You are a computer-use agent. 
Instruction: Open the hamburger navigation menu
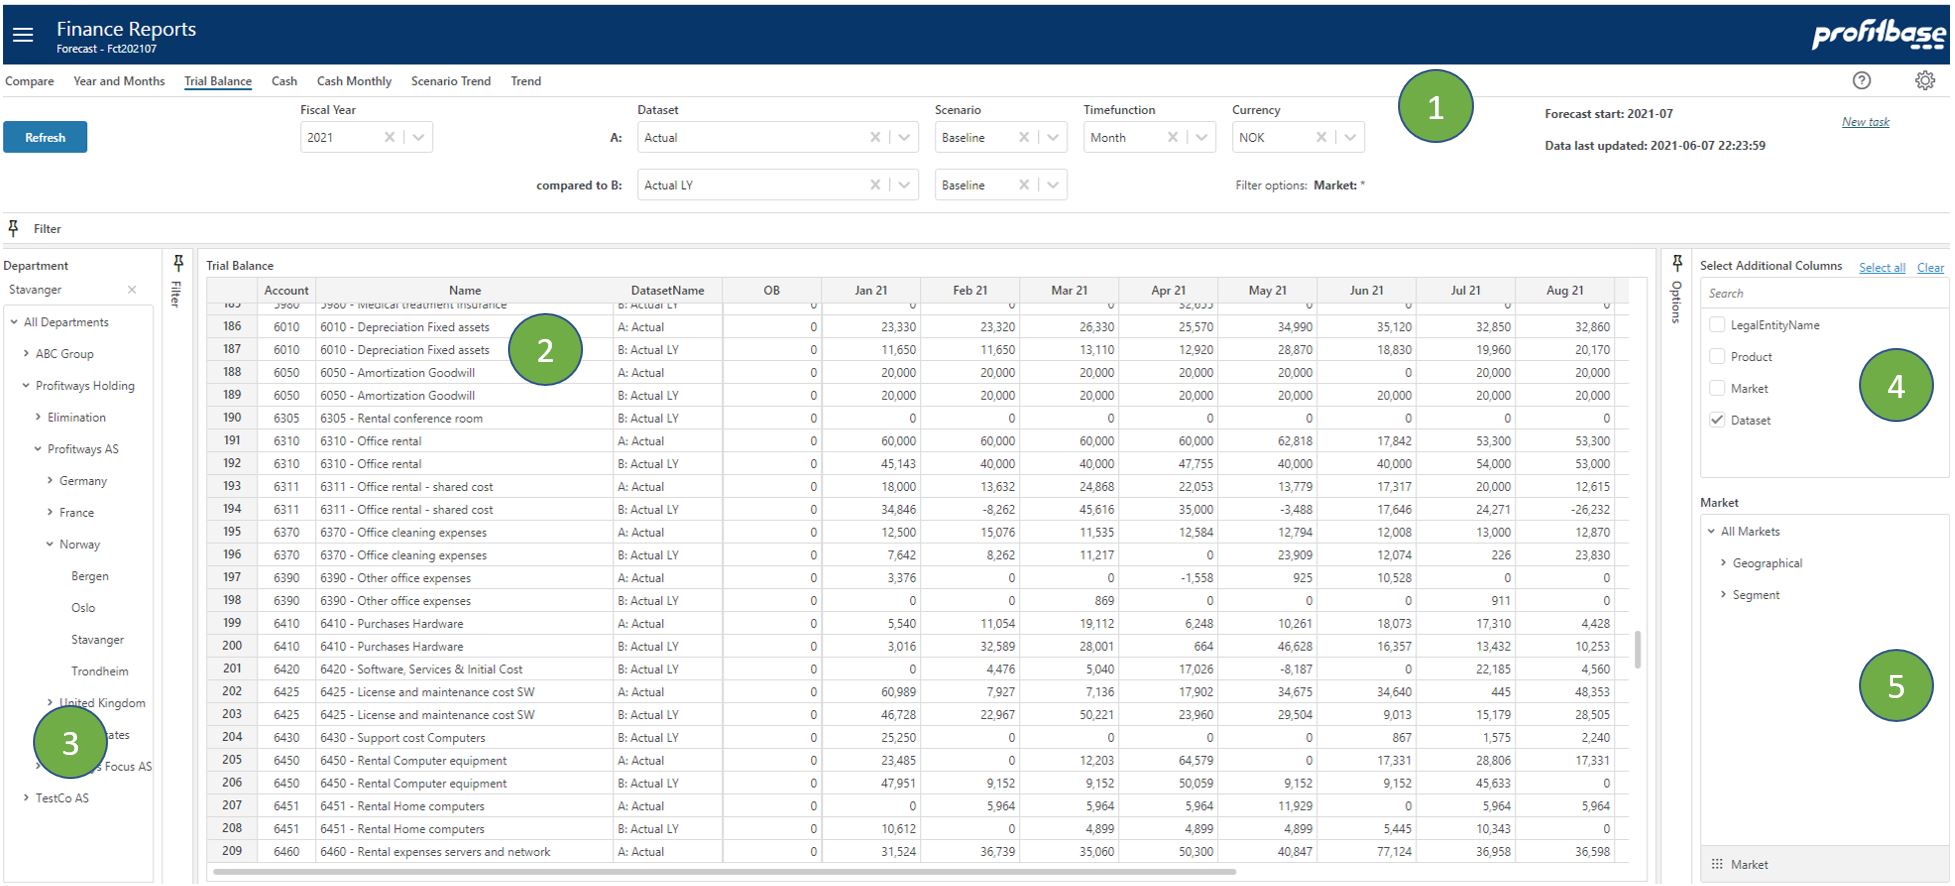[23, 35]
